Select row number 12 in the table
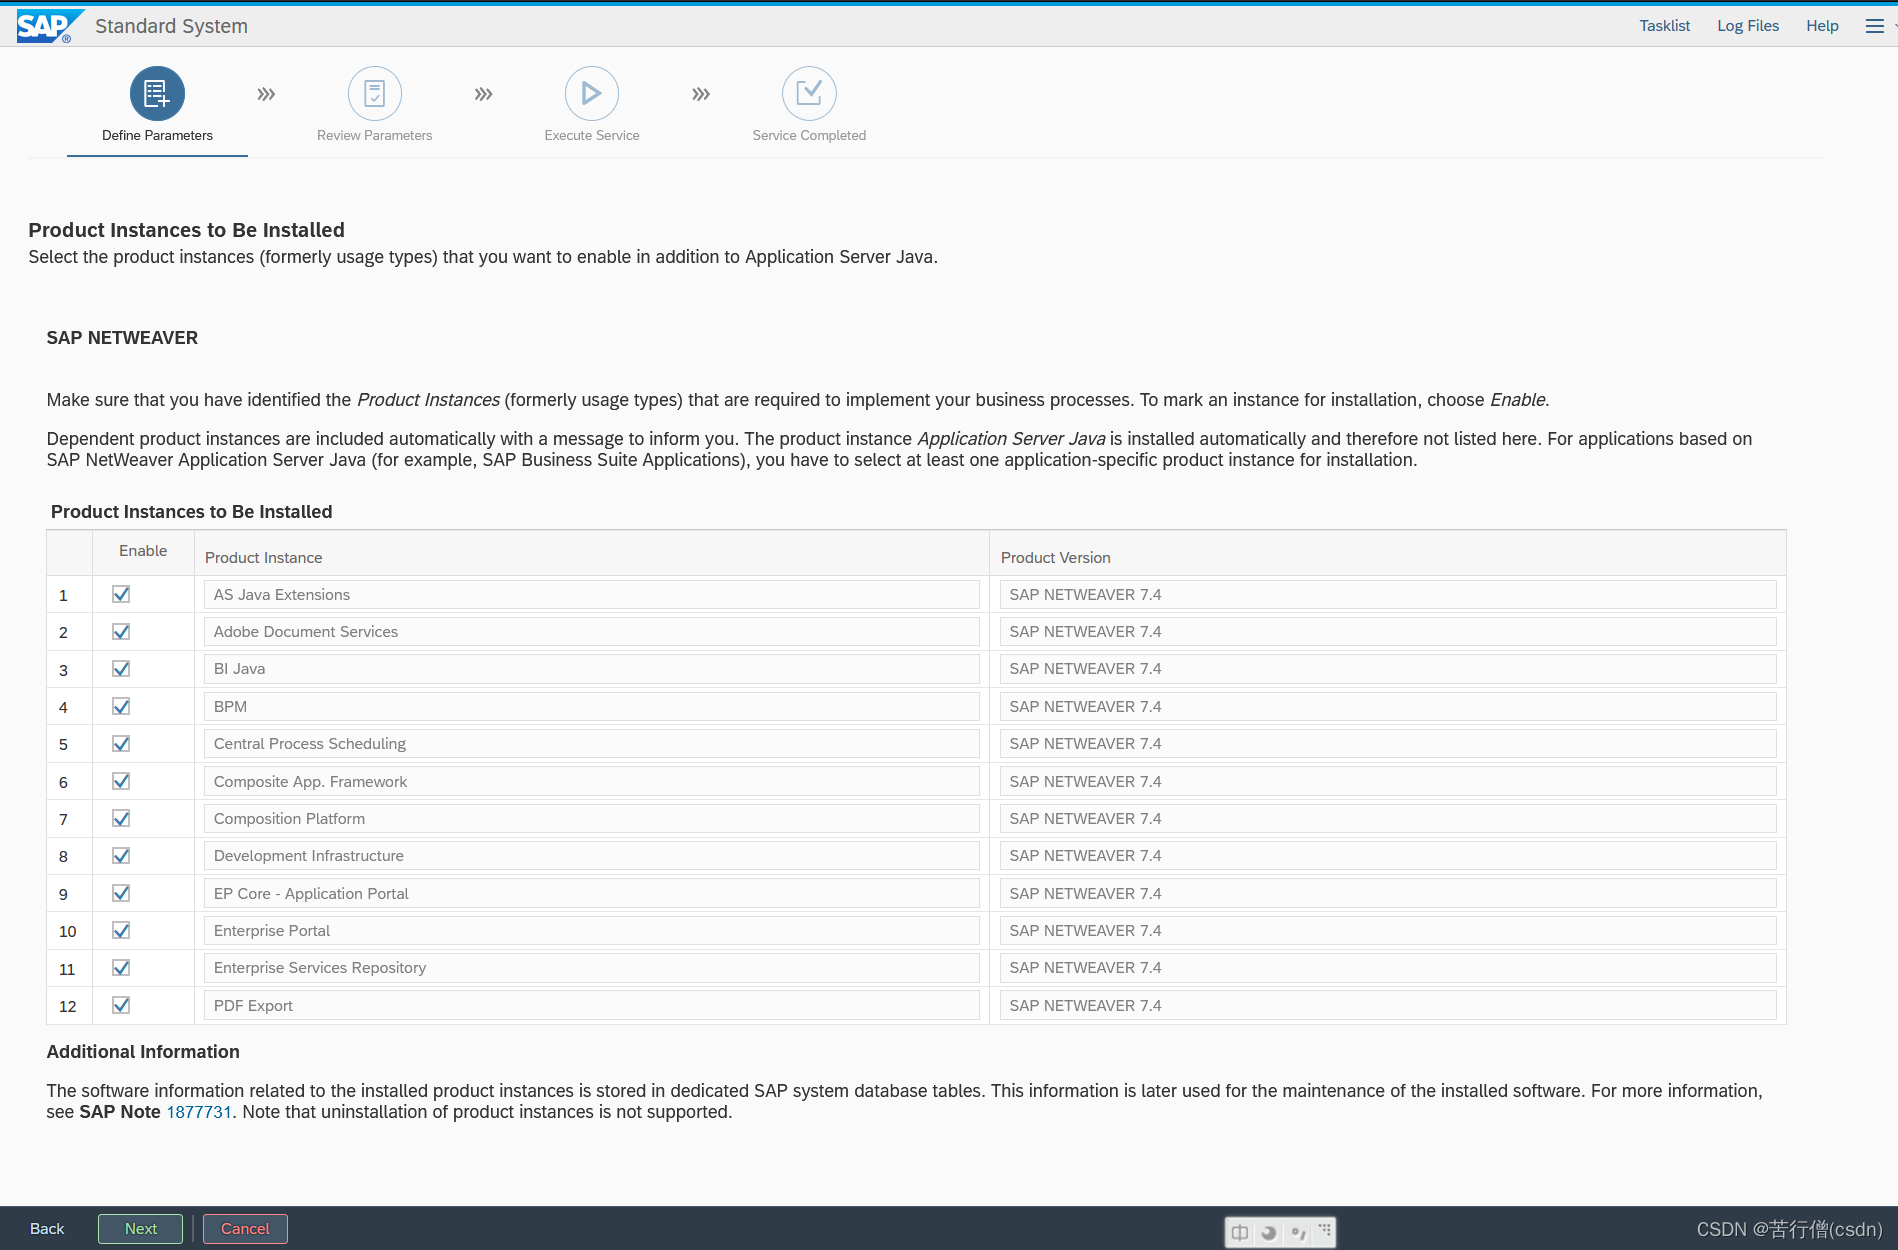1898x1250 pixels. point(67,1006)
